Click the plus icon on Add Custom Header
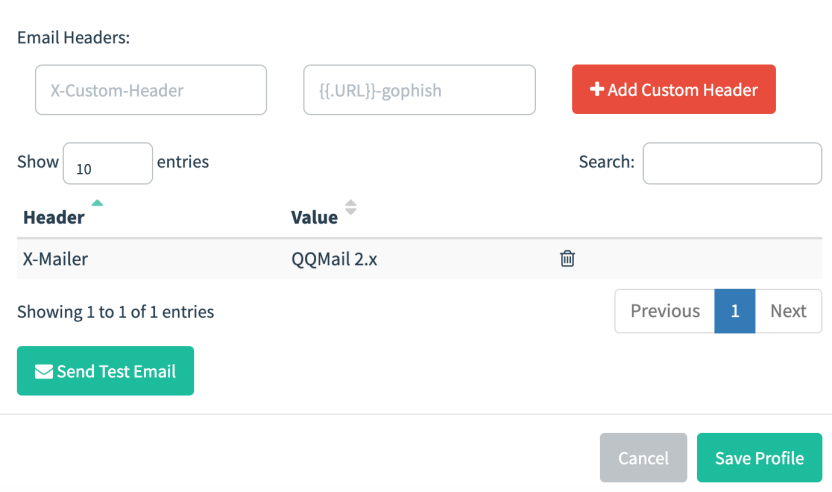 597,89
